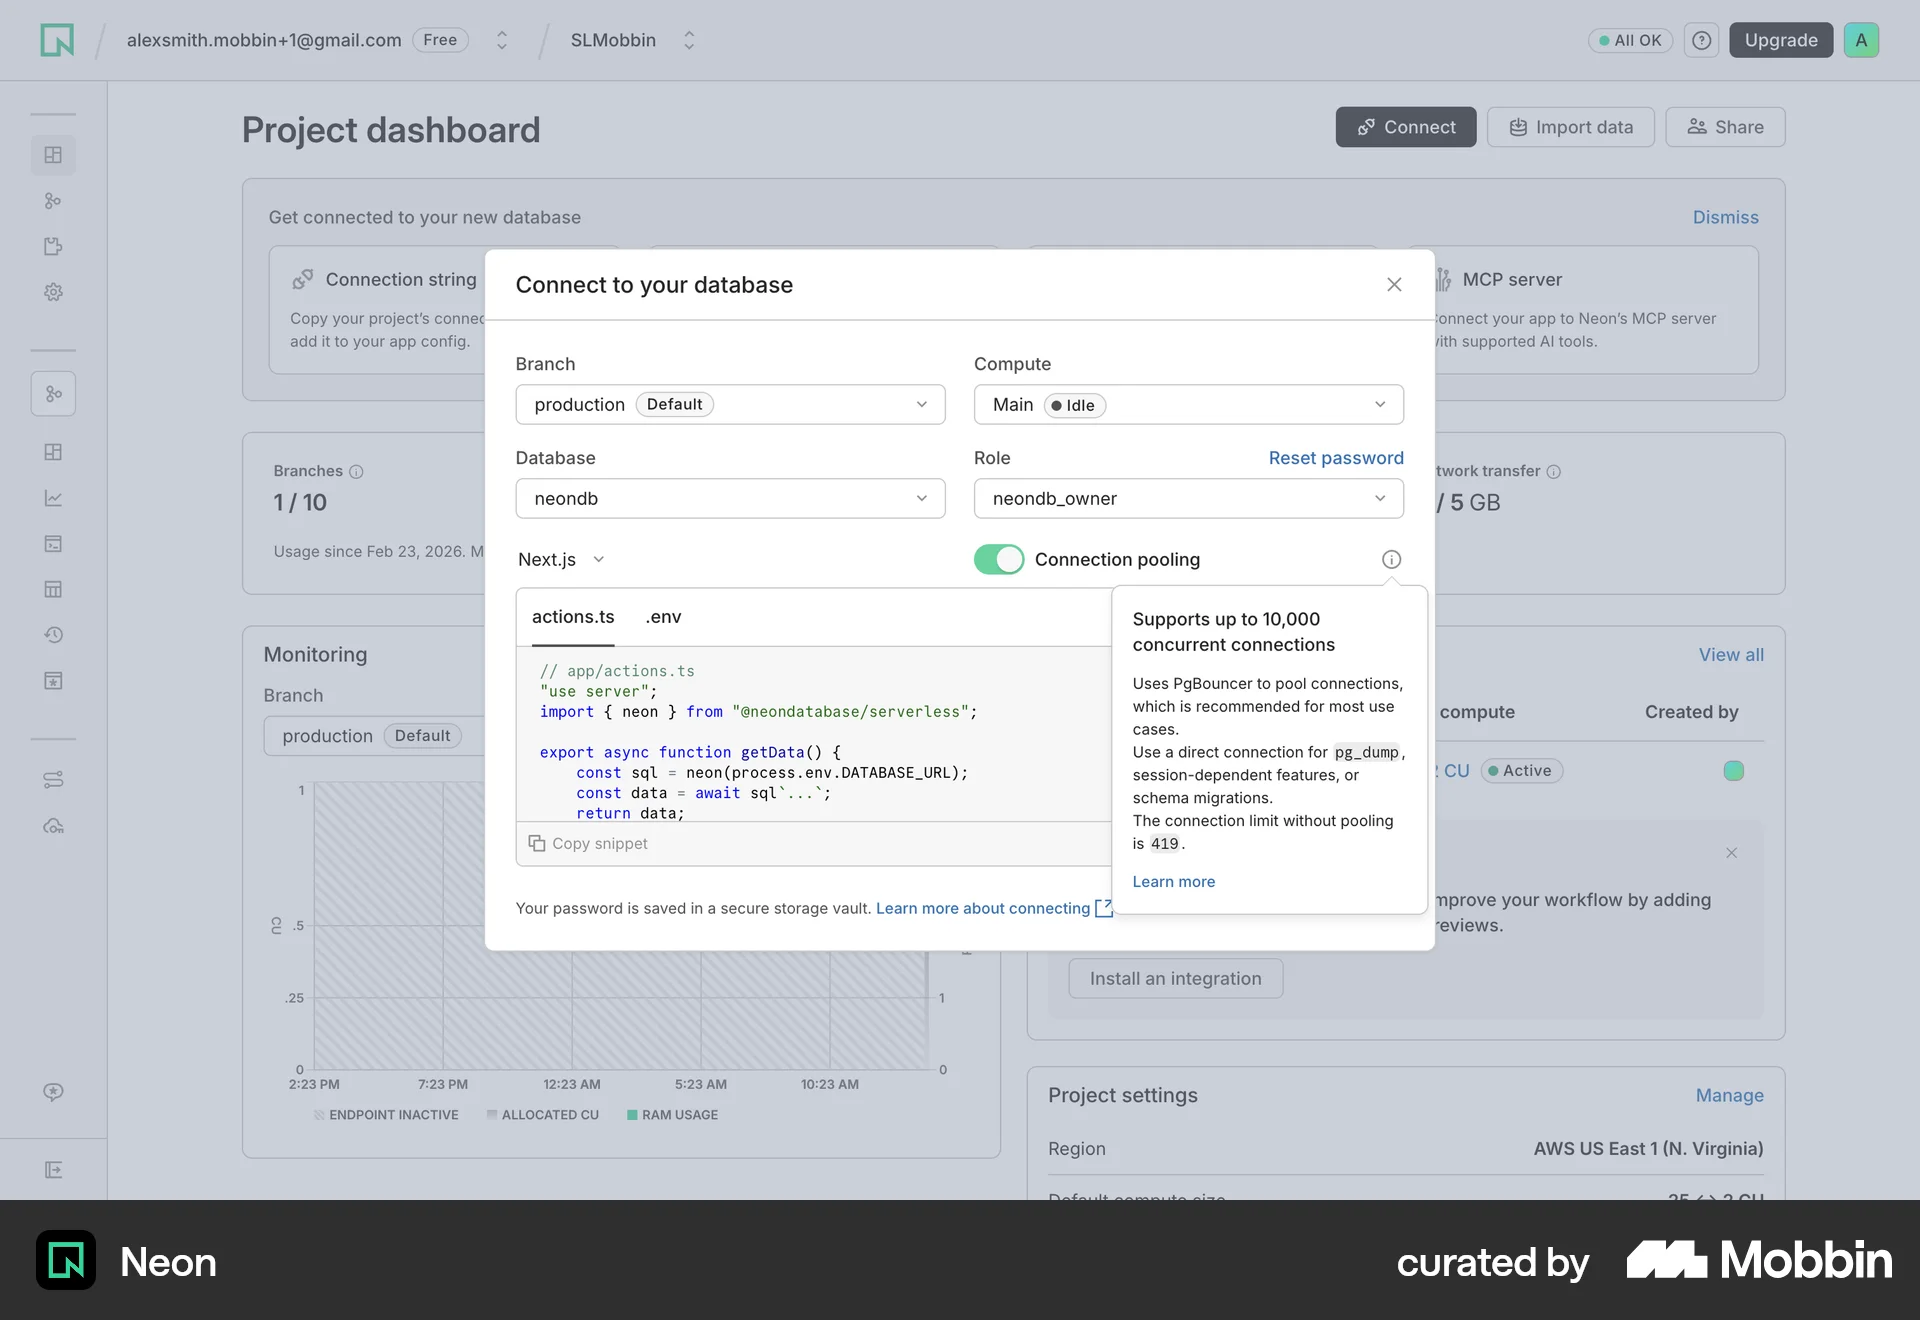Open the help question mark icon
Image resolution: width=1920 pixels, height=1320 pixels.
pos(1701,40)
